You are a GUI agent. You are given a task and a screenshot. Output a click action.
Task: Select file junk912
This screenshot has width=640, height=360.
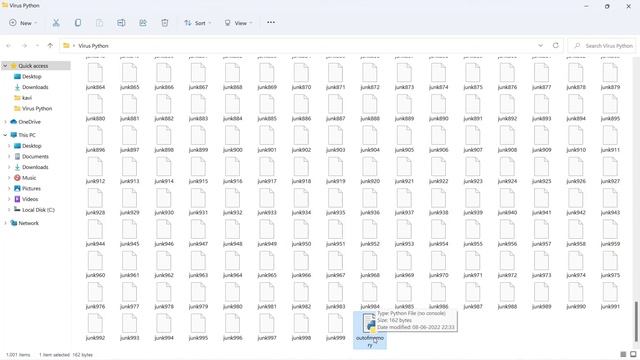[x=96, y=171]
